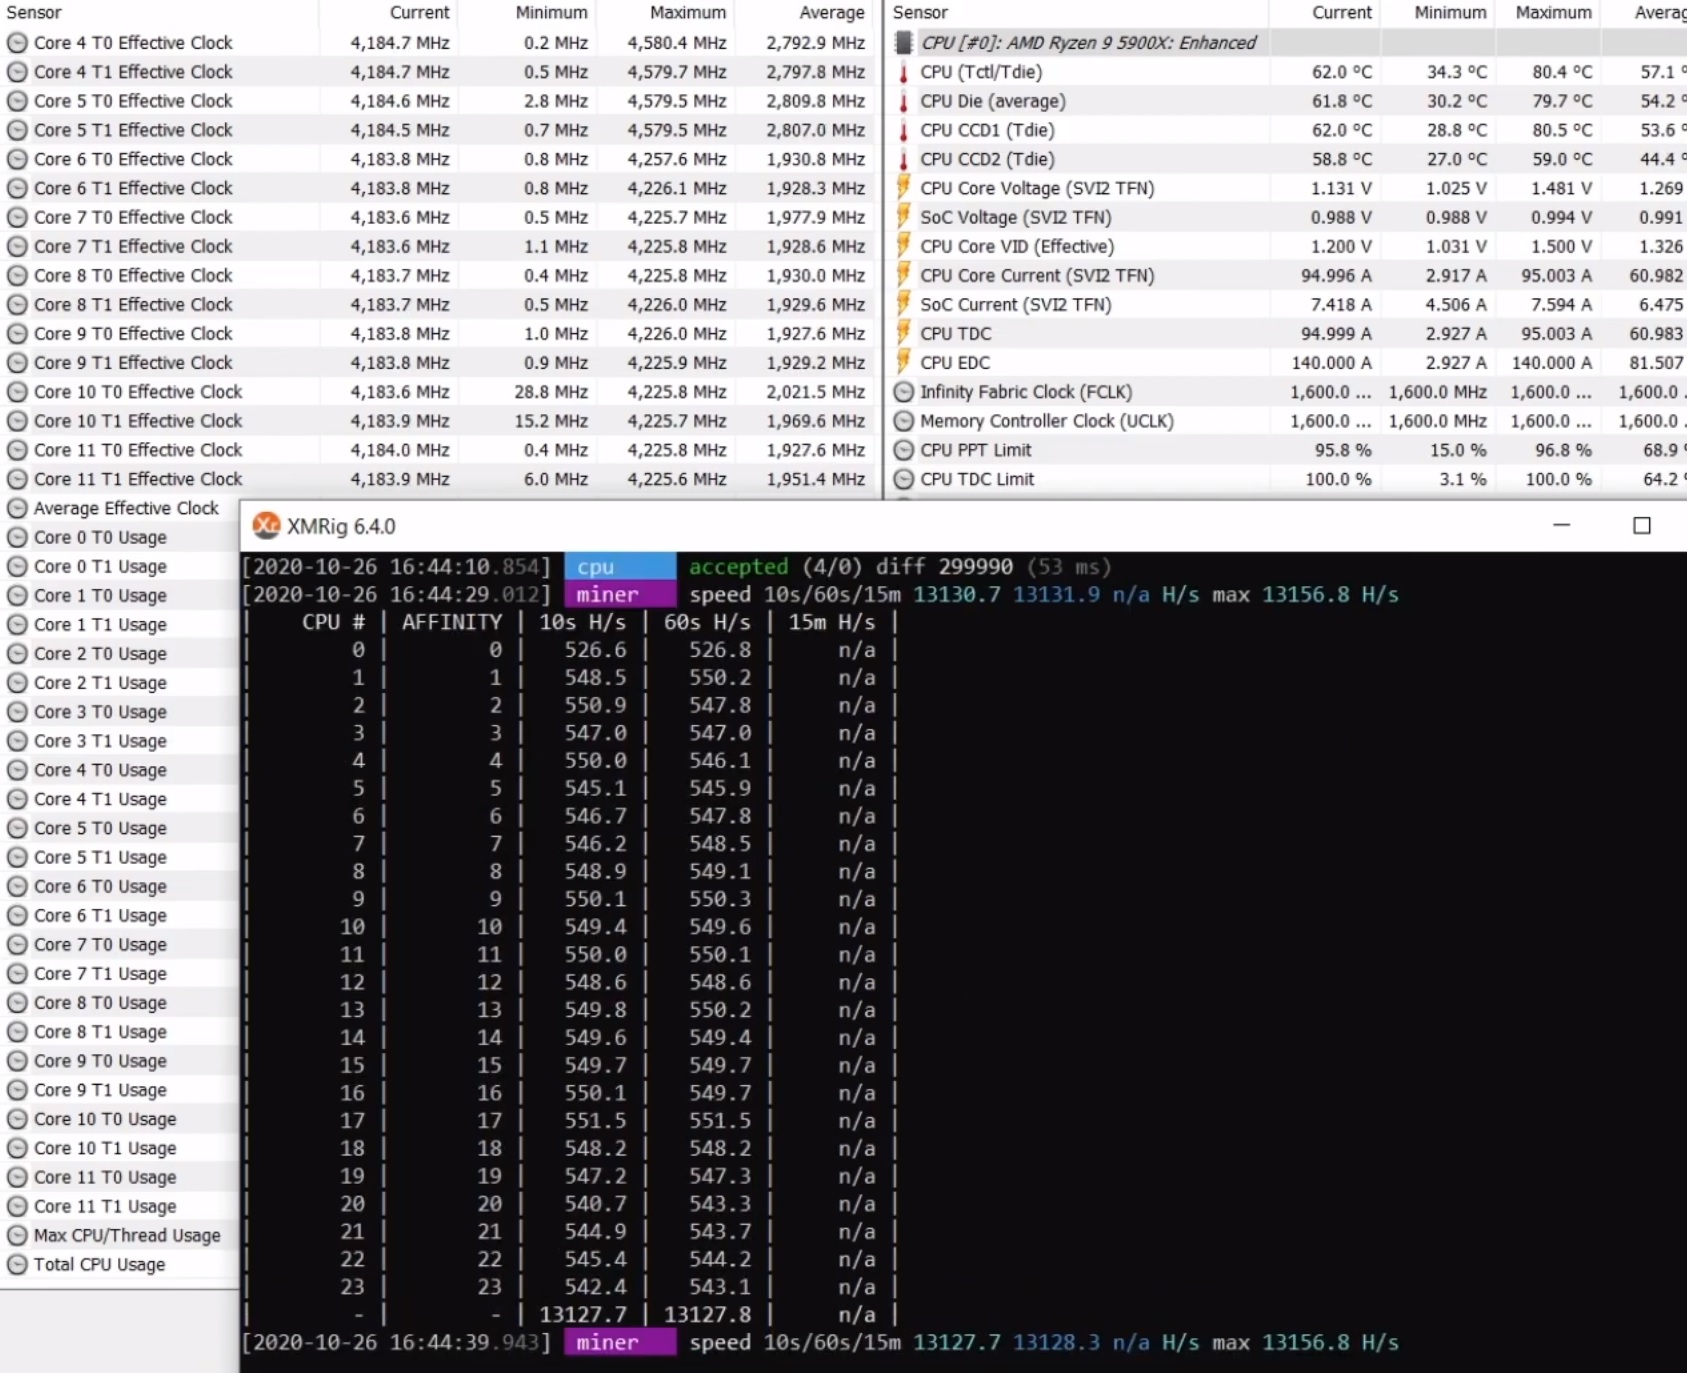Viewport: 1687px width, 1373px height.
Task: Click the 4,580.4 MHz maximum of Core 4 T0
Action: point(677,43)
